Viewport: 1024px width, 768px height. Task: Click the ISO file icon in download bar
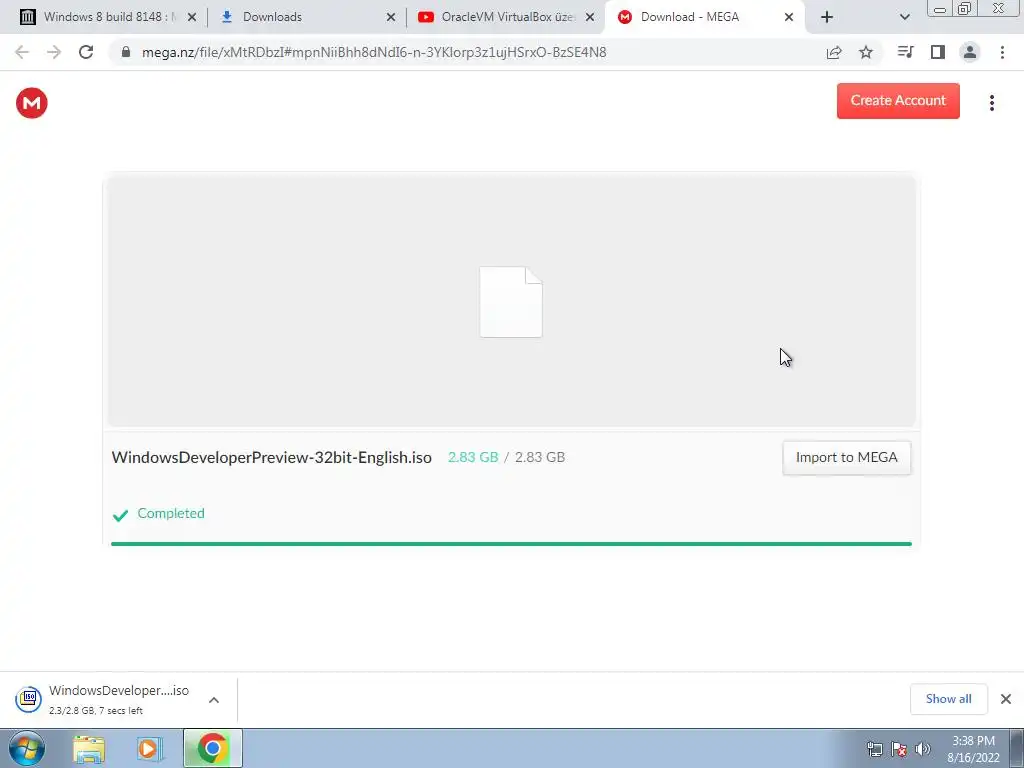[x=29, y=699]
